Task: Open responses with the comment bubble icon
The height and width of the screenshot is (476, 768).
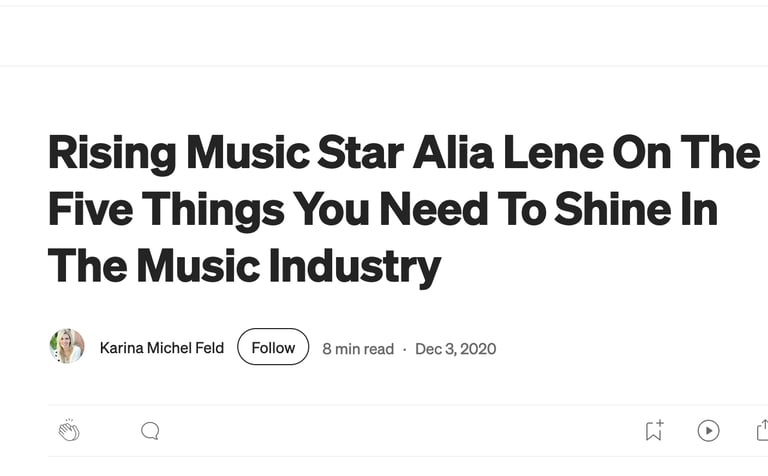Action: pyautogui.click(x=150, y=431)
